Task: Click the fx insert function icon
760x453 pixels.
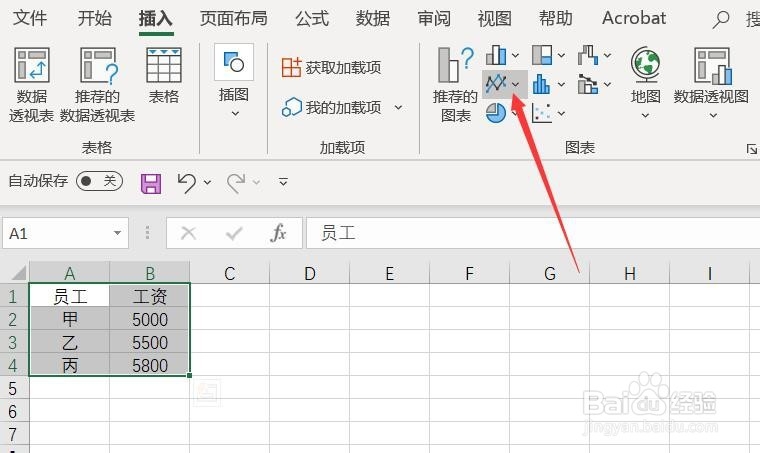Action: (278, 233)
